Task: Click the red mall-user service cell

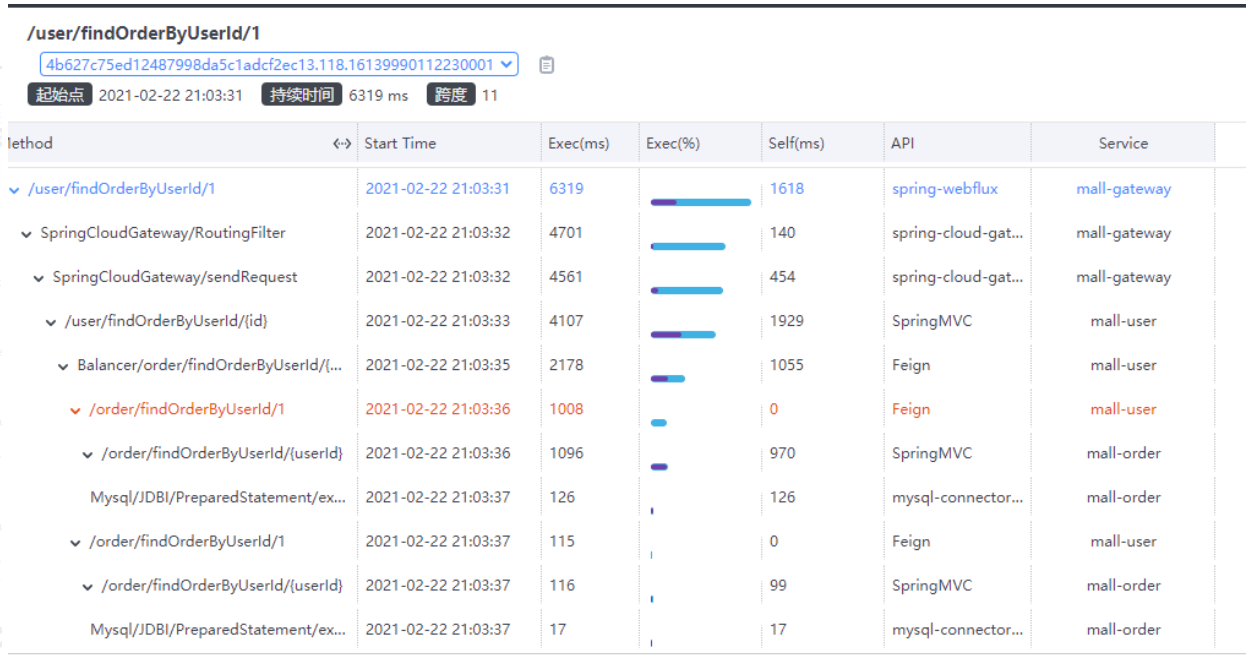Action: pyautogui.click(x=1123, y=409)
